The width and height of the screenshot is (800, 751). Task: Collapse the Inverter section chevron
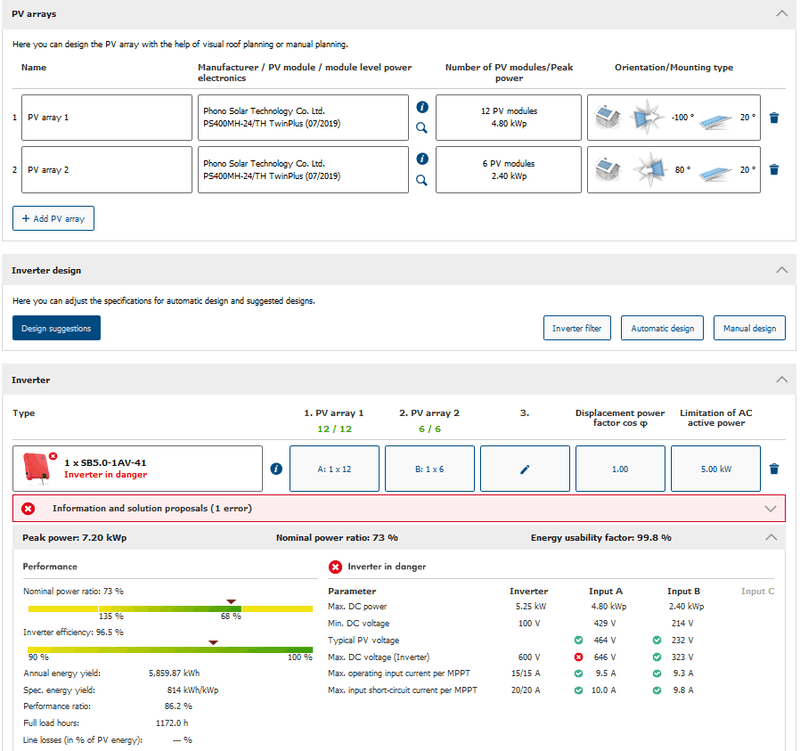point(781,380)
